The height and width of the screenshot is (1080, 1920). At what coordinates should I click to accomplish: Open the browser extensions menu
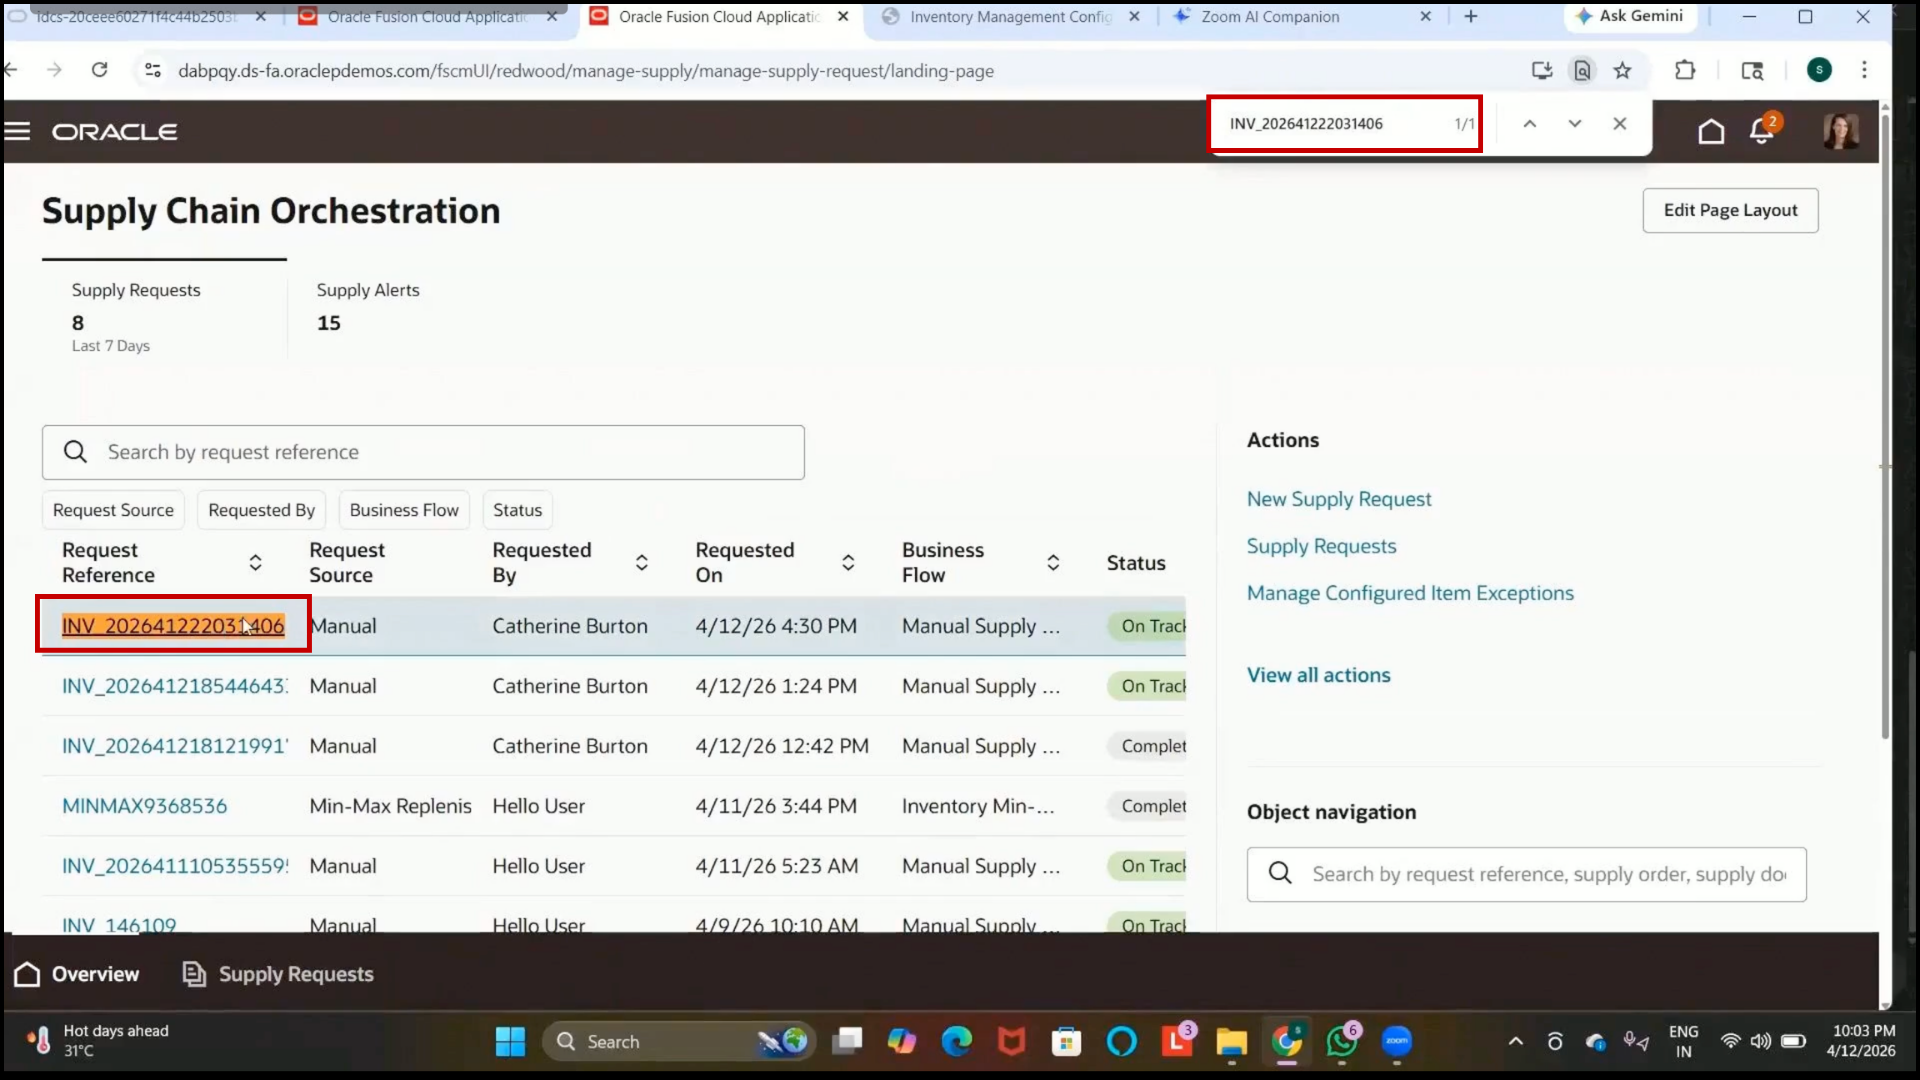[x=1685, y=70]
